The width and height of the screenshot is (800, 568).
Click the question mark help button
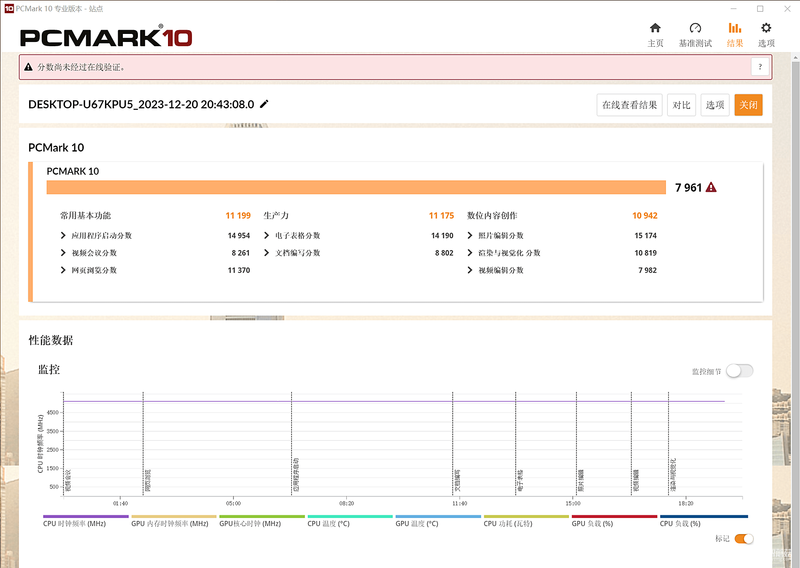(760, 67)
